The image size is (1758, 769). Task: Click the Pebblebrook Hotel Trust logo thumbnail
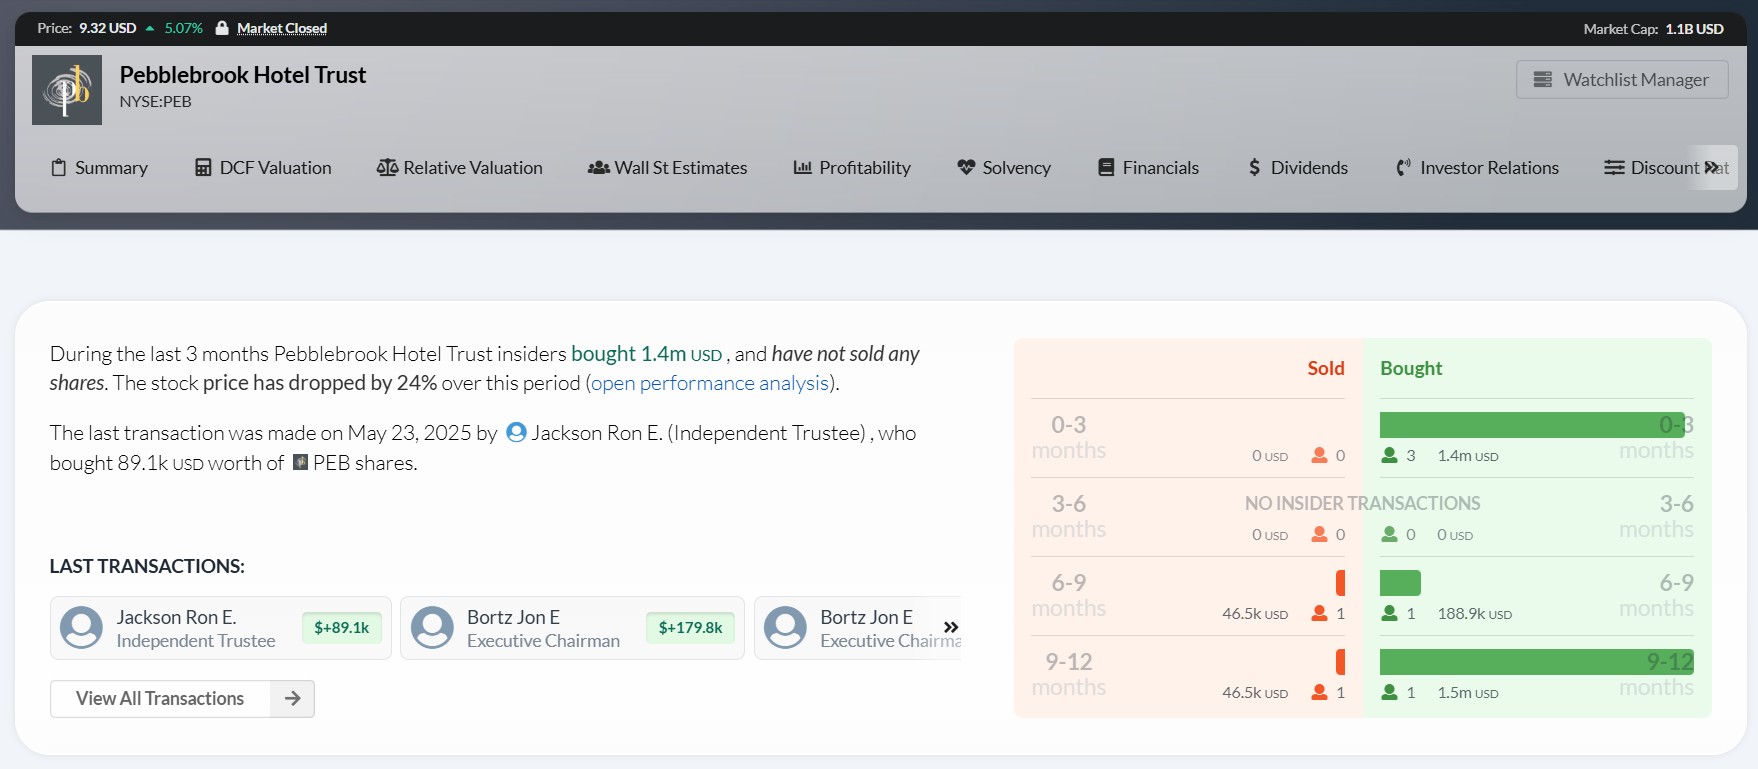tap(67, 90)
